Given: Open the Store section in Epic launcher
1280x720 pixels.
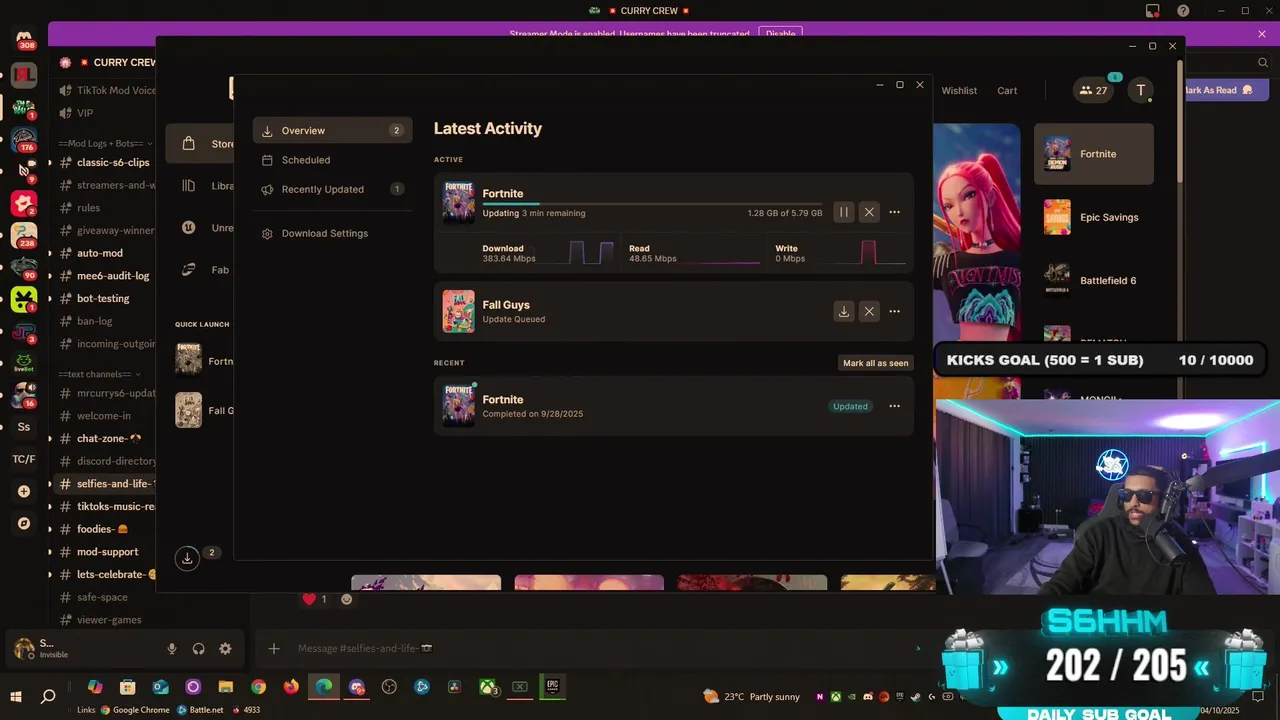Looking at the screenshot, I should point(200,144).
